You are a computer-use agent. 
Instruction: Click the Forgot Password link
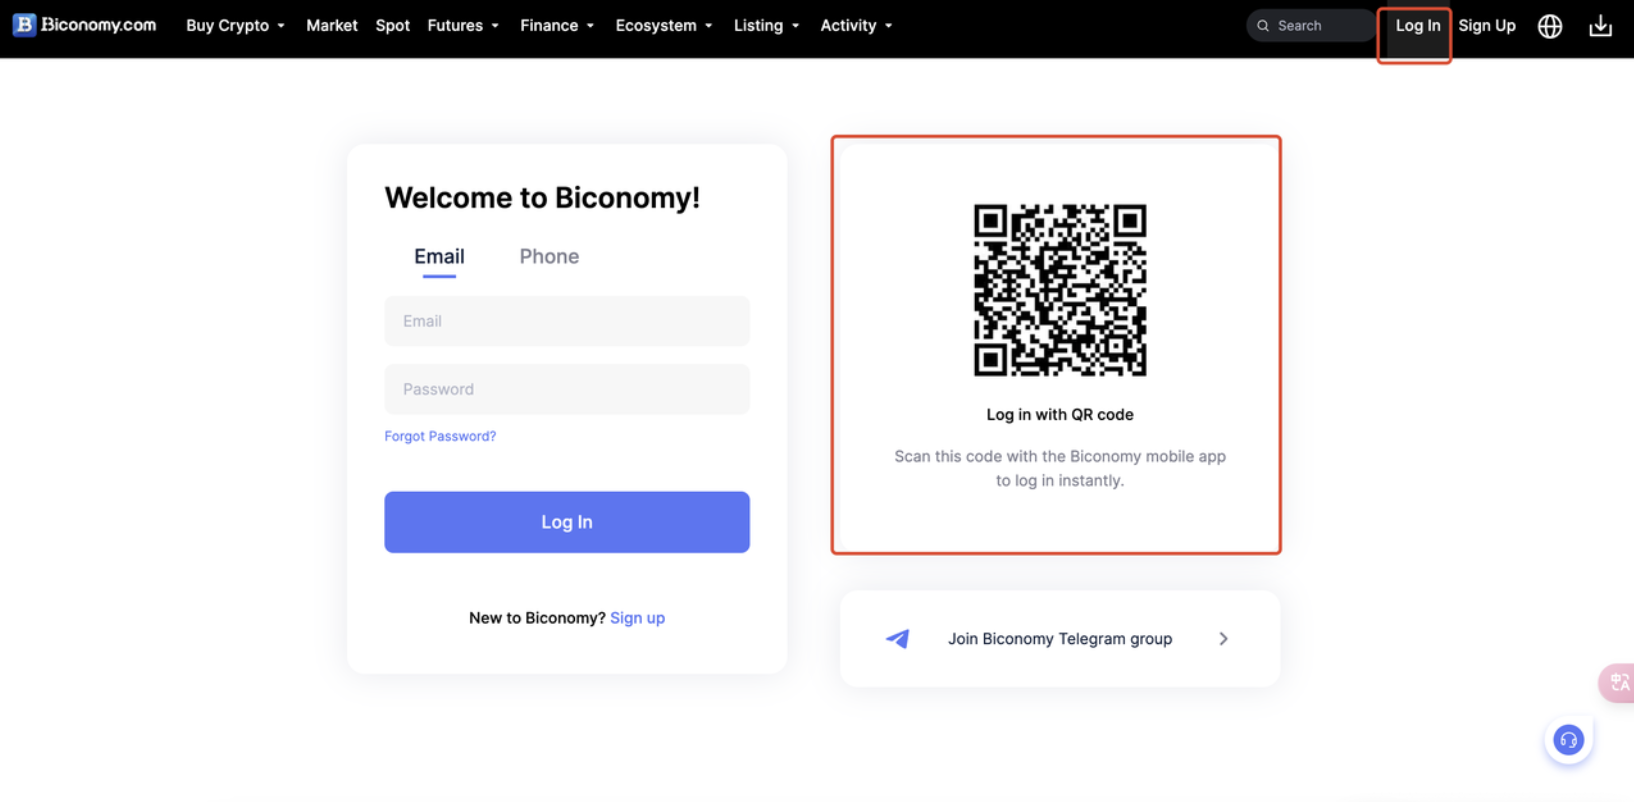440,436
